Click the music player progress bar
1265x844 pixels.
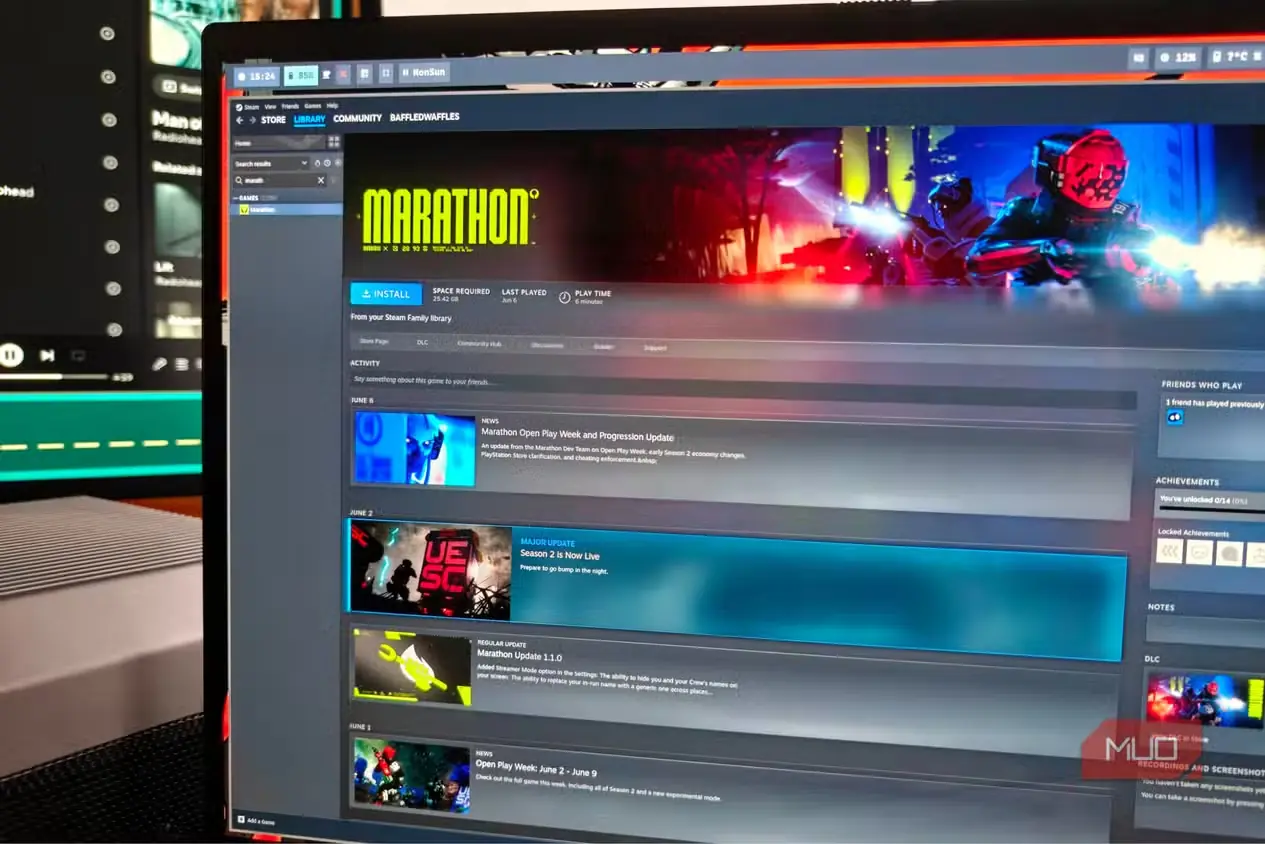pyautogui.click(x=54, y=377)
